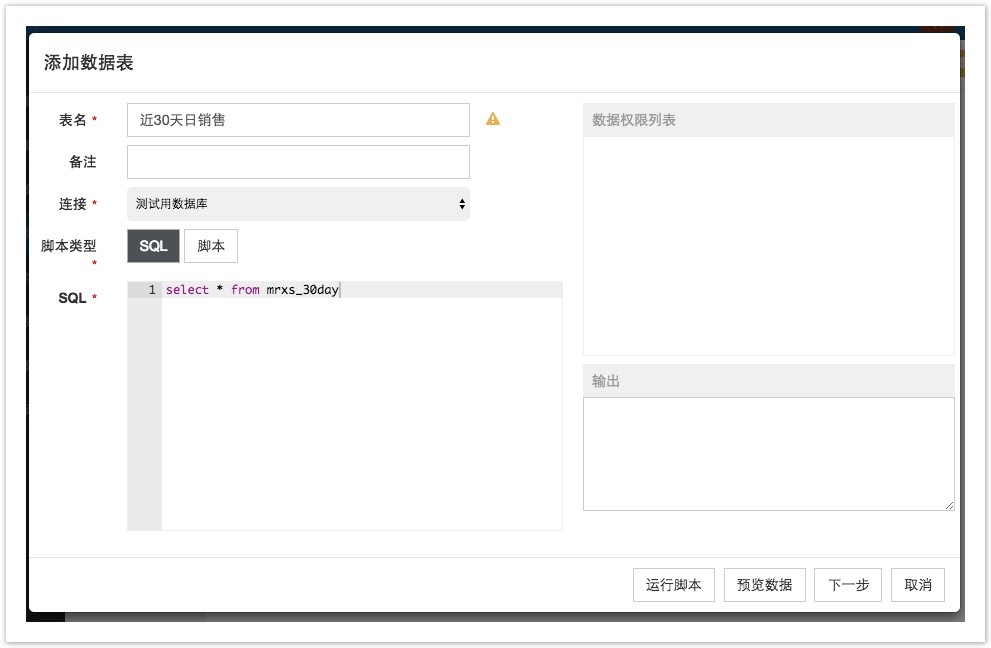Switch script type to 脚本
The height and width of the screenshot is (648, 991).
pyautogui.click(x=211, y=246)
